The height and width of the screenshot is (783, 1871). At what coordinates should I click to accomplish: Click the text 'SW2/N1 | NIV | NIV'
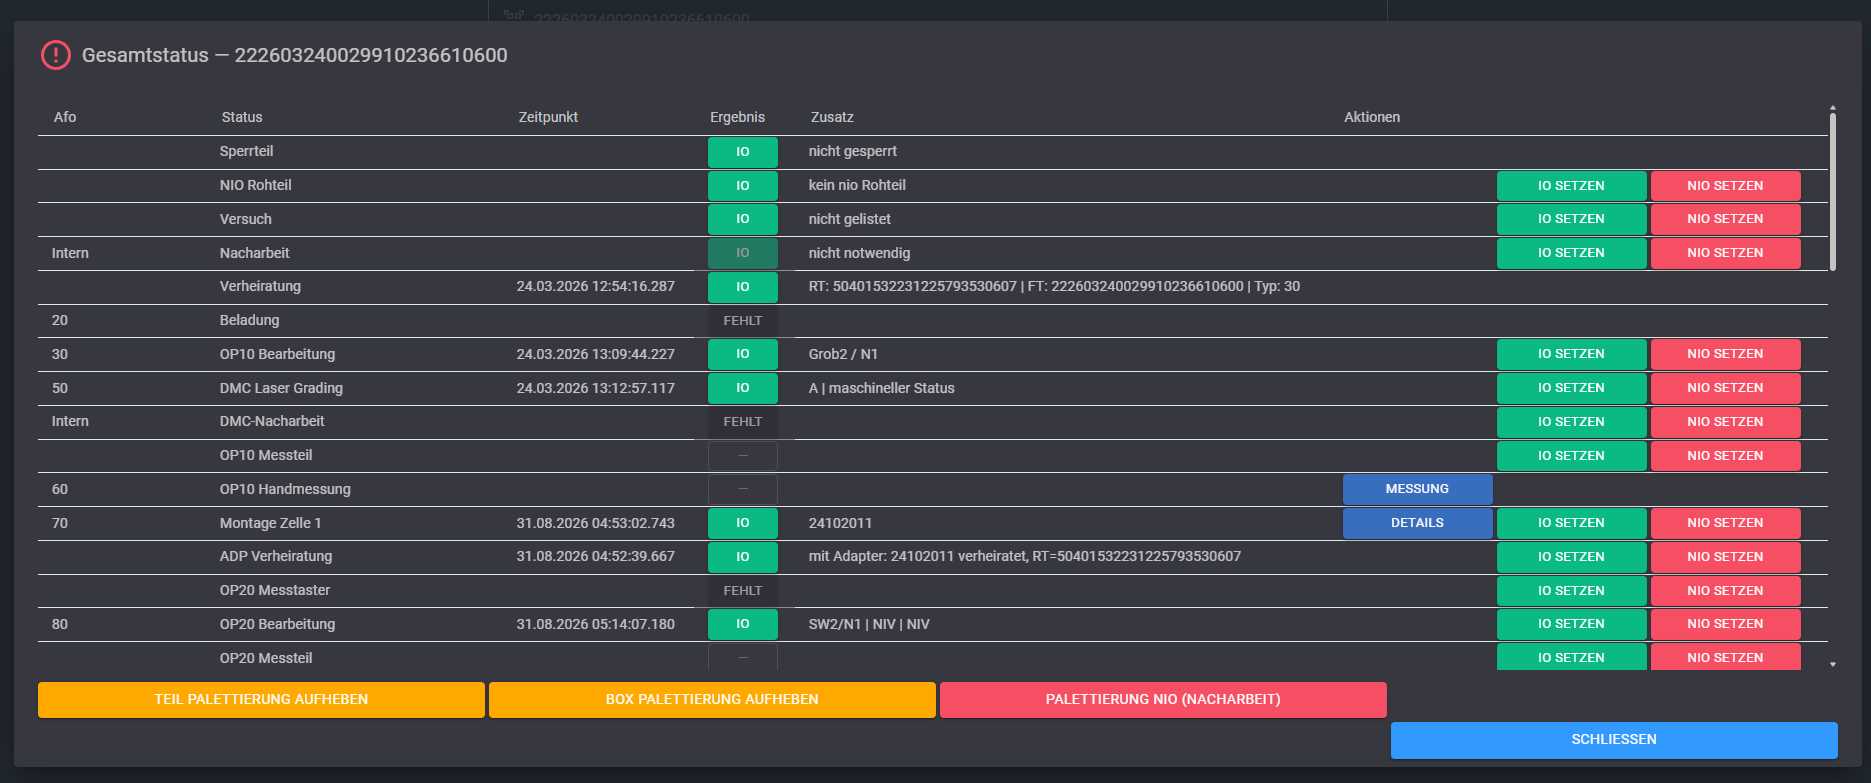tap(869, 624)
